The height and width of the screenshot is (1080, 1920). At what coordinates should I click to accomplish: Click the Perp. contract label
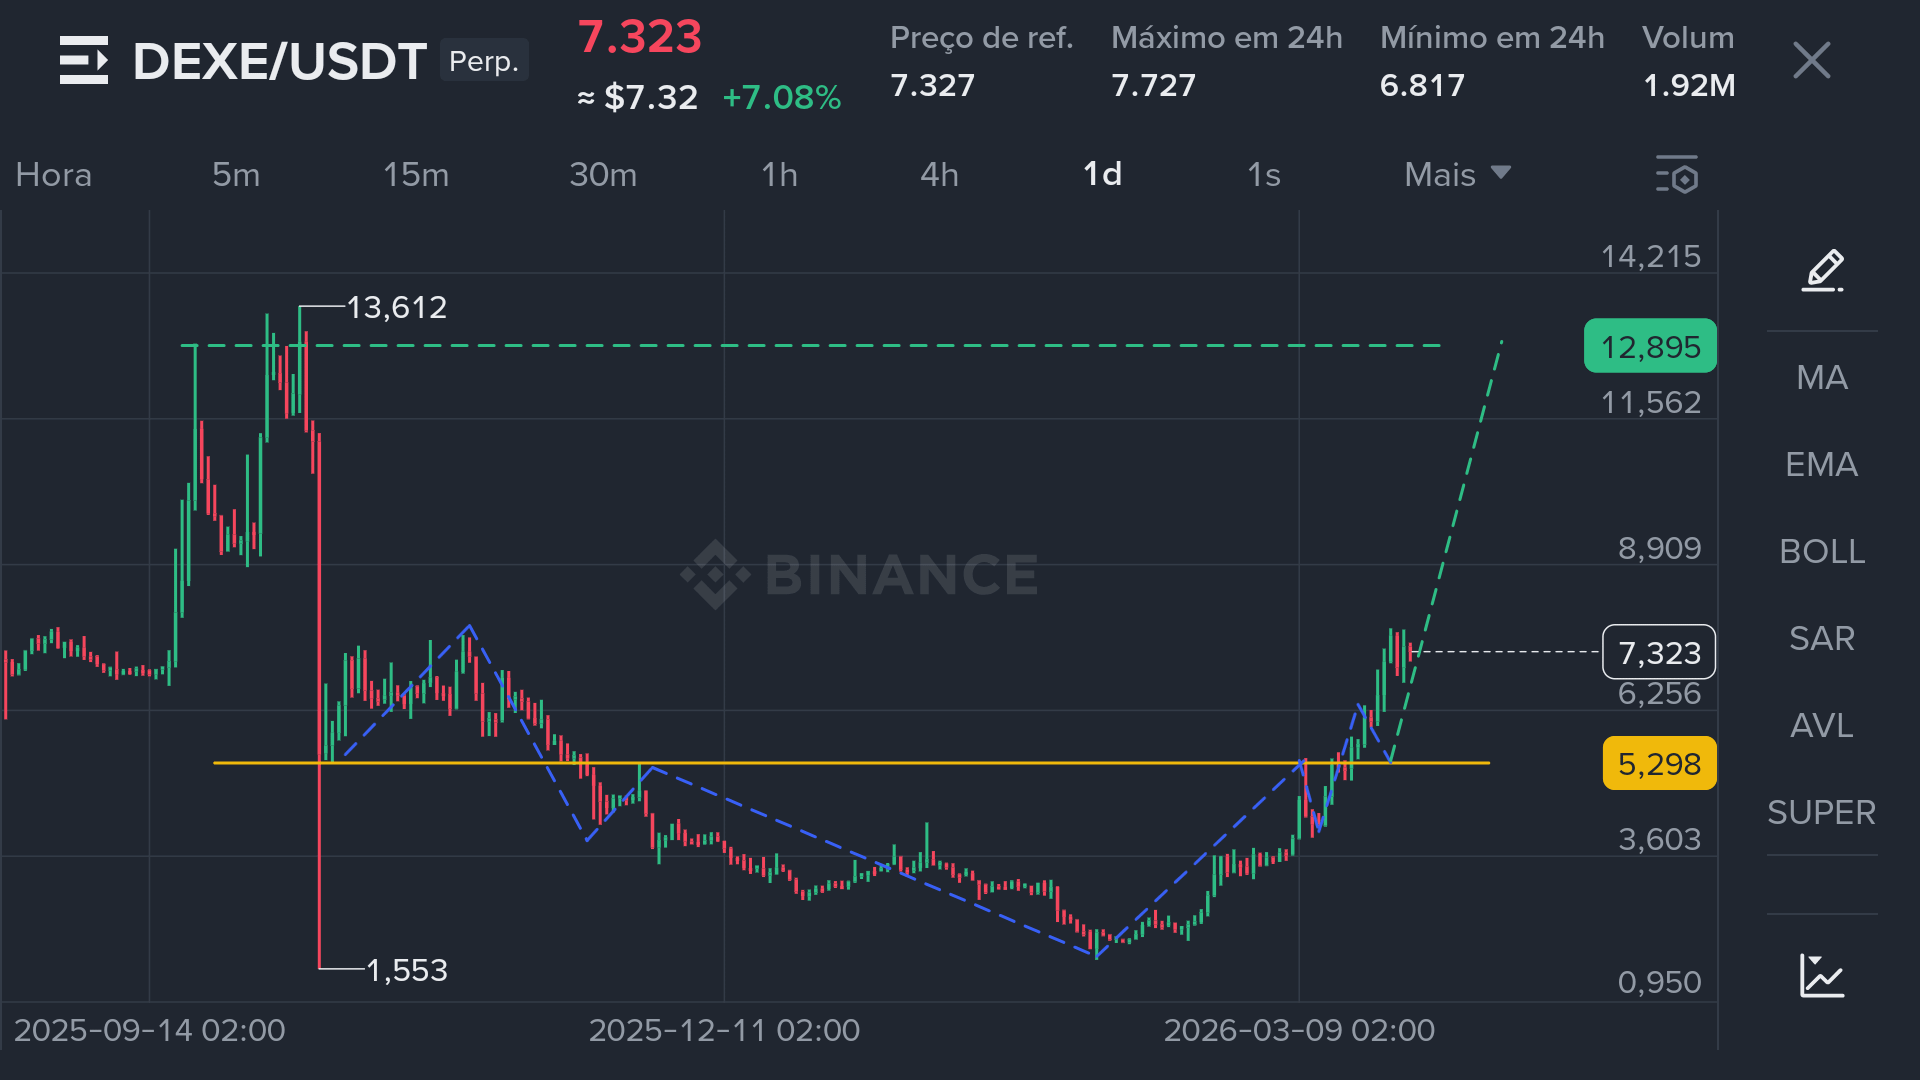pyautogui.click(x=484, y=61)
